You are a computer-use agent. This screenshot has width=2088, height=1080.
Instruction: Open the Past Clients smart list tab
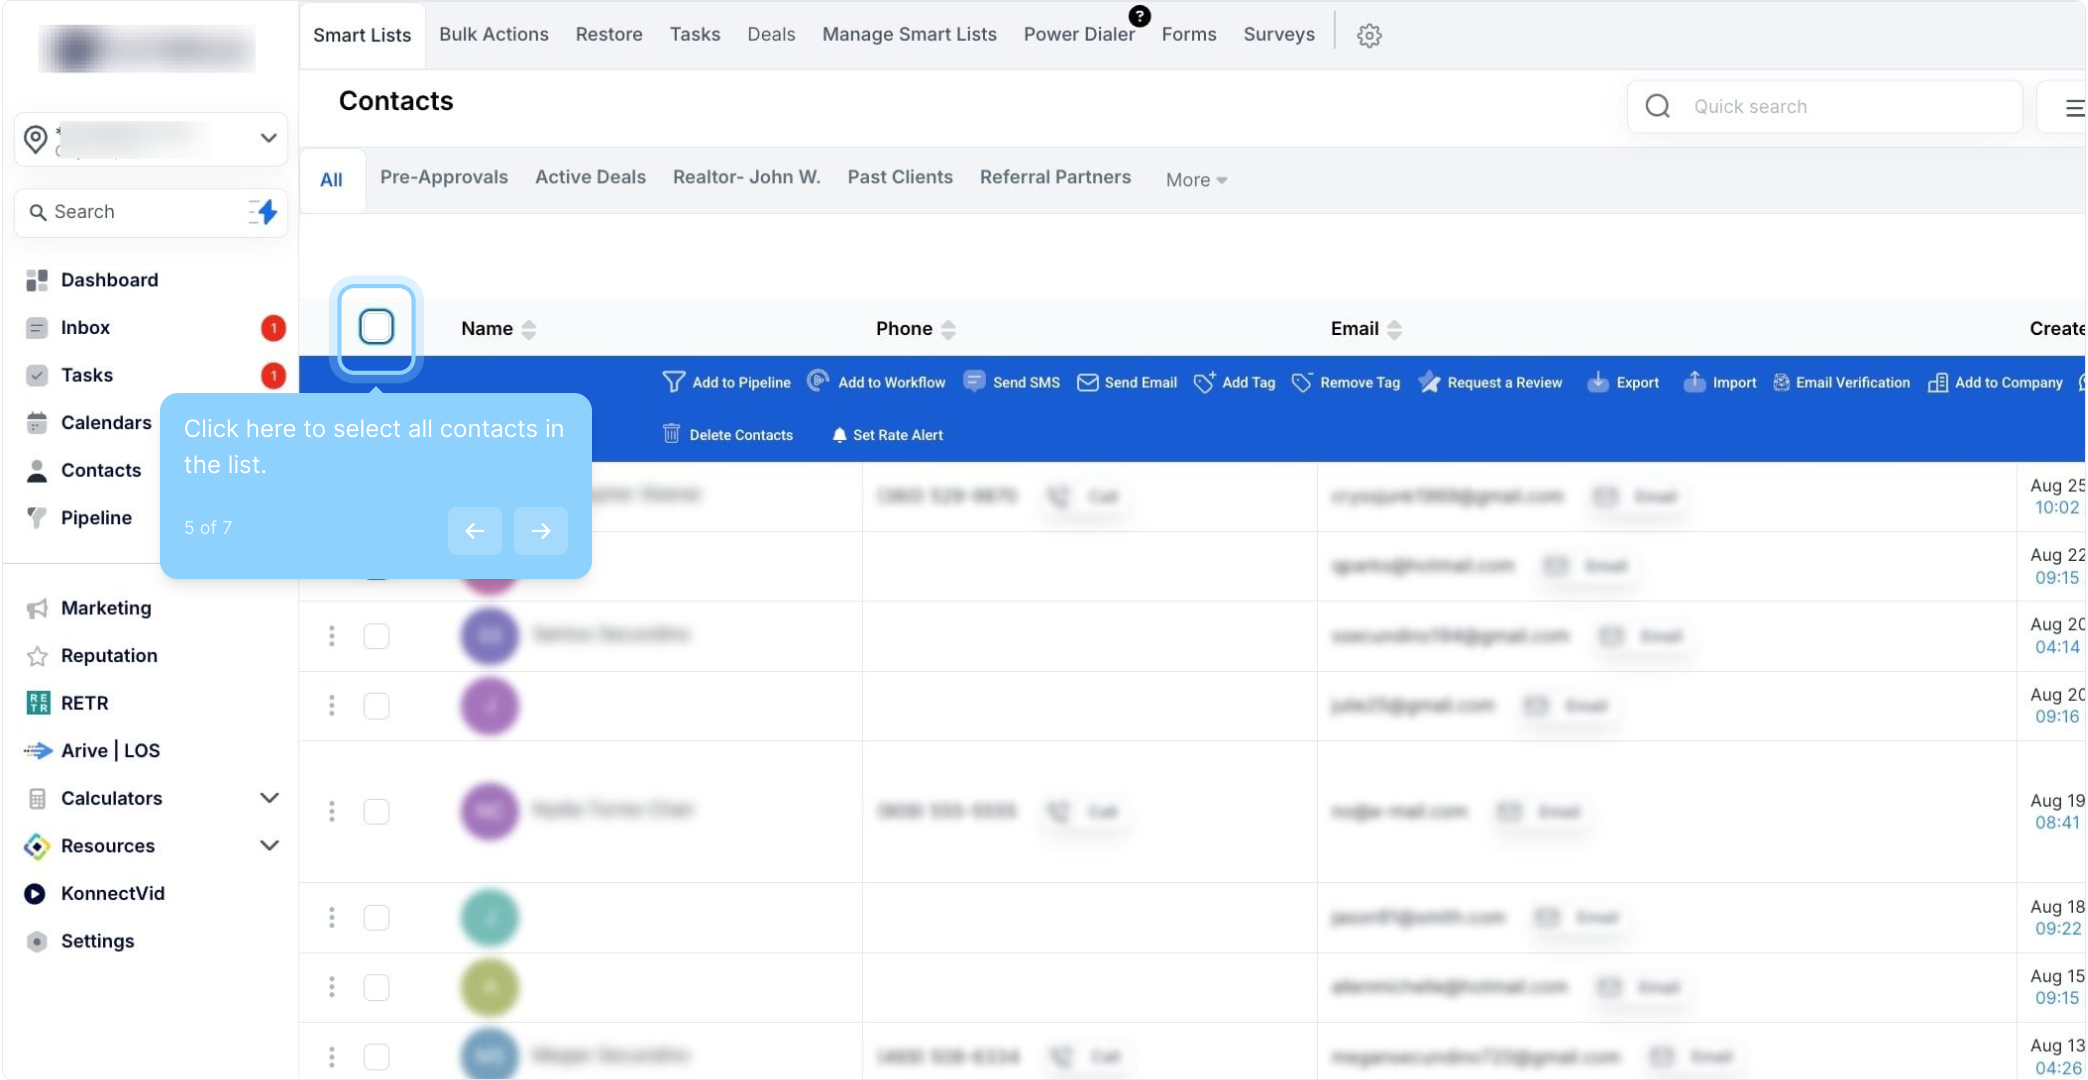point(900,177)
